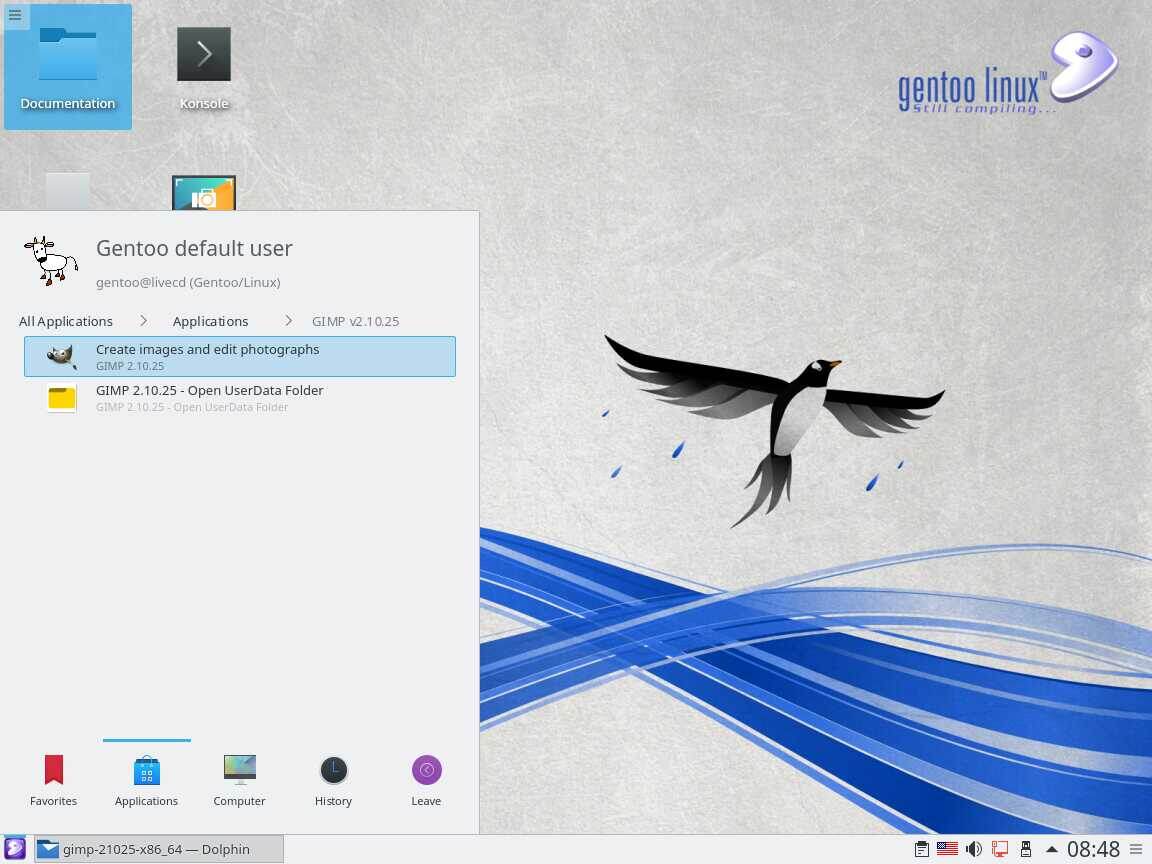The width and height of the screenshot is (1152, 864).
Task: Switch to Applications tab in launcher
Action: 146,781
